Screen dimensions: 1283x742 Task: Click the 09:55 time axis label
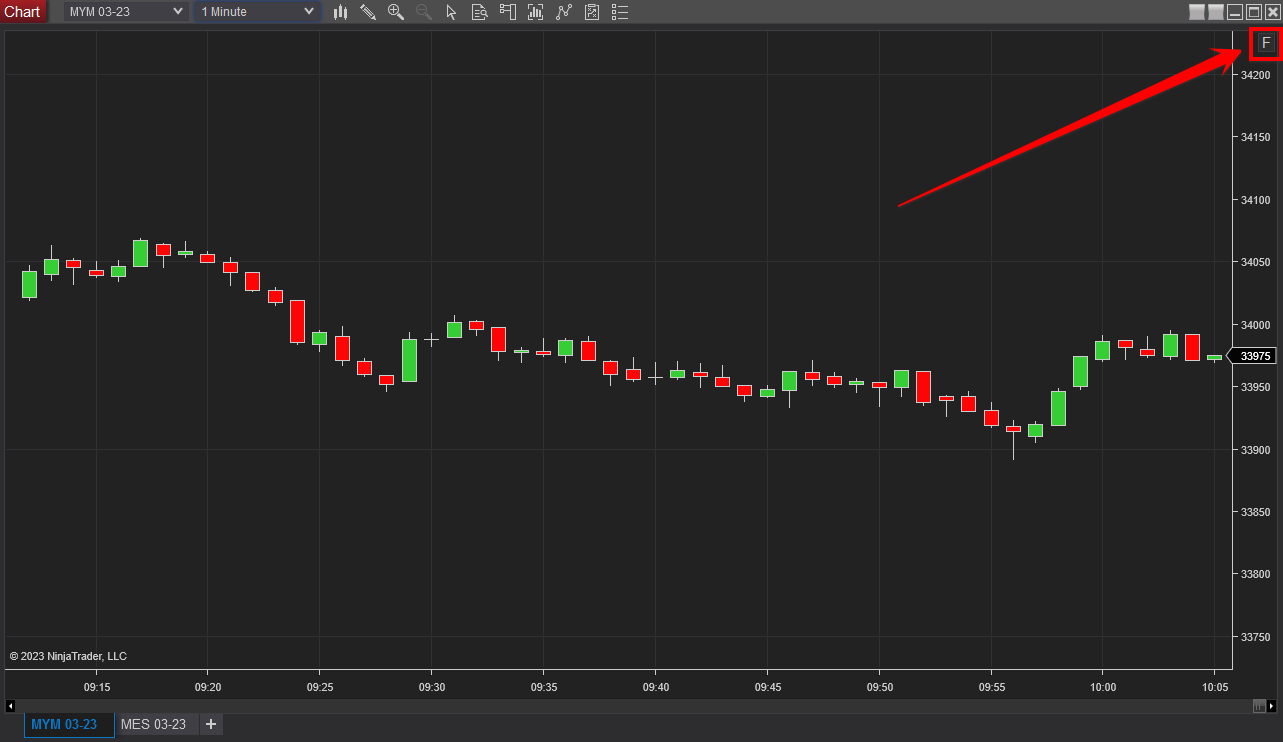pyautogui.click(x=991, y=688)
